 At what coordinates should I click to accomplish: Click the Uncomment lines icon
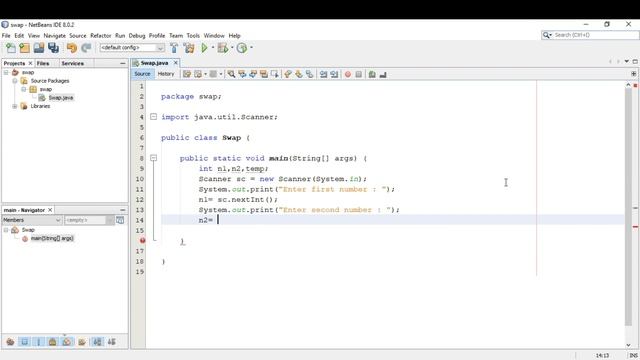click(383, 74)
